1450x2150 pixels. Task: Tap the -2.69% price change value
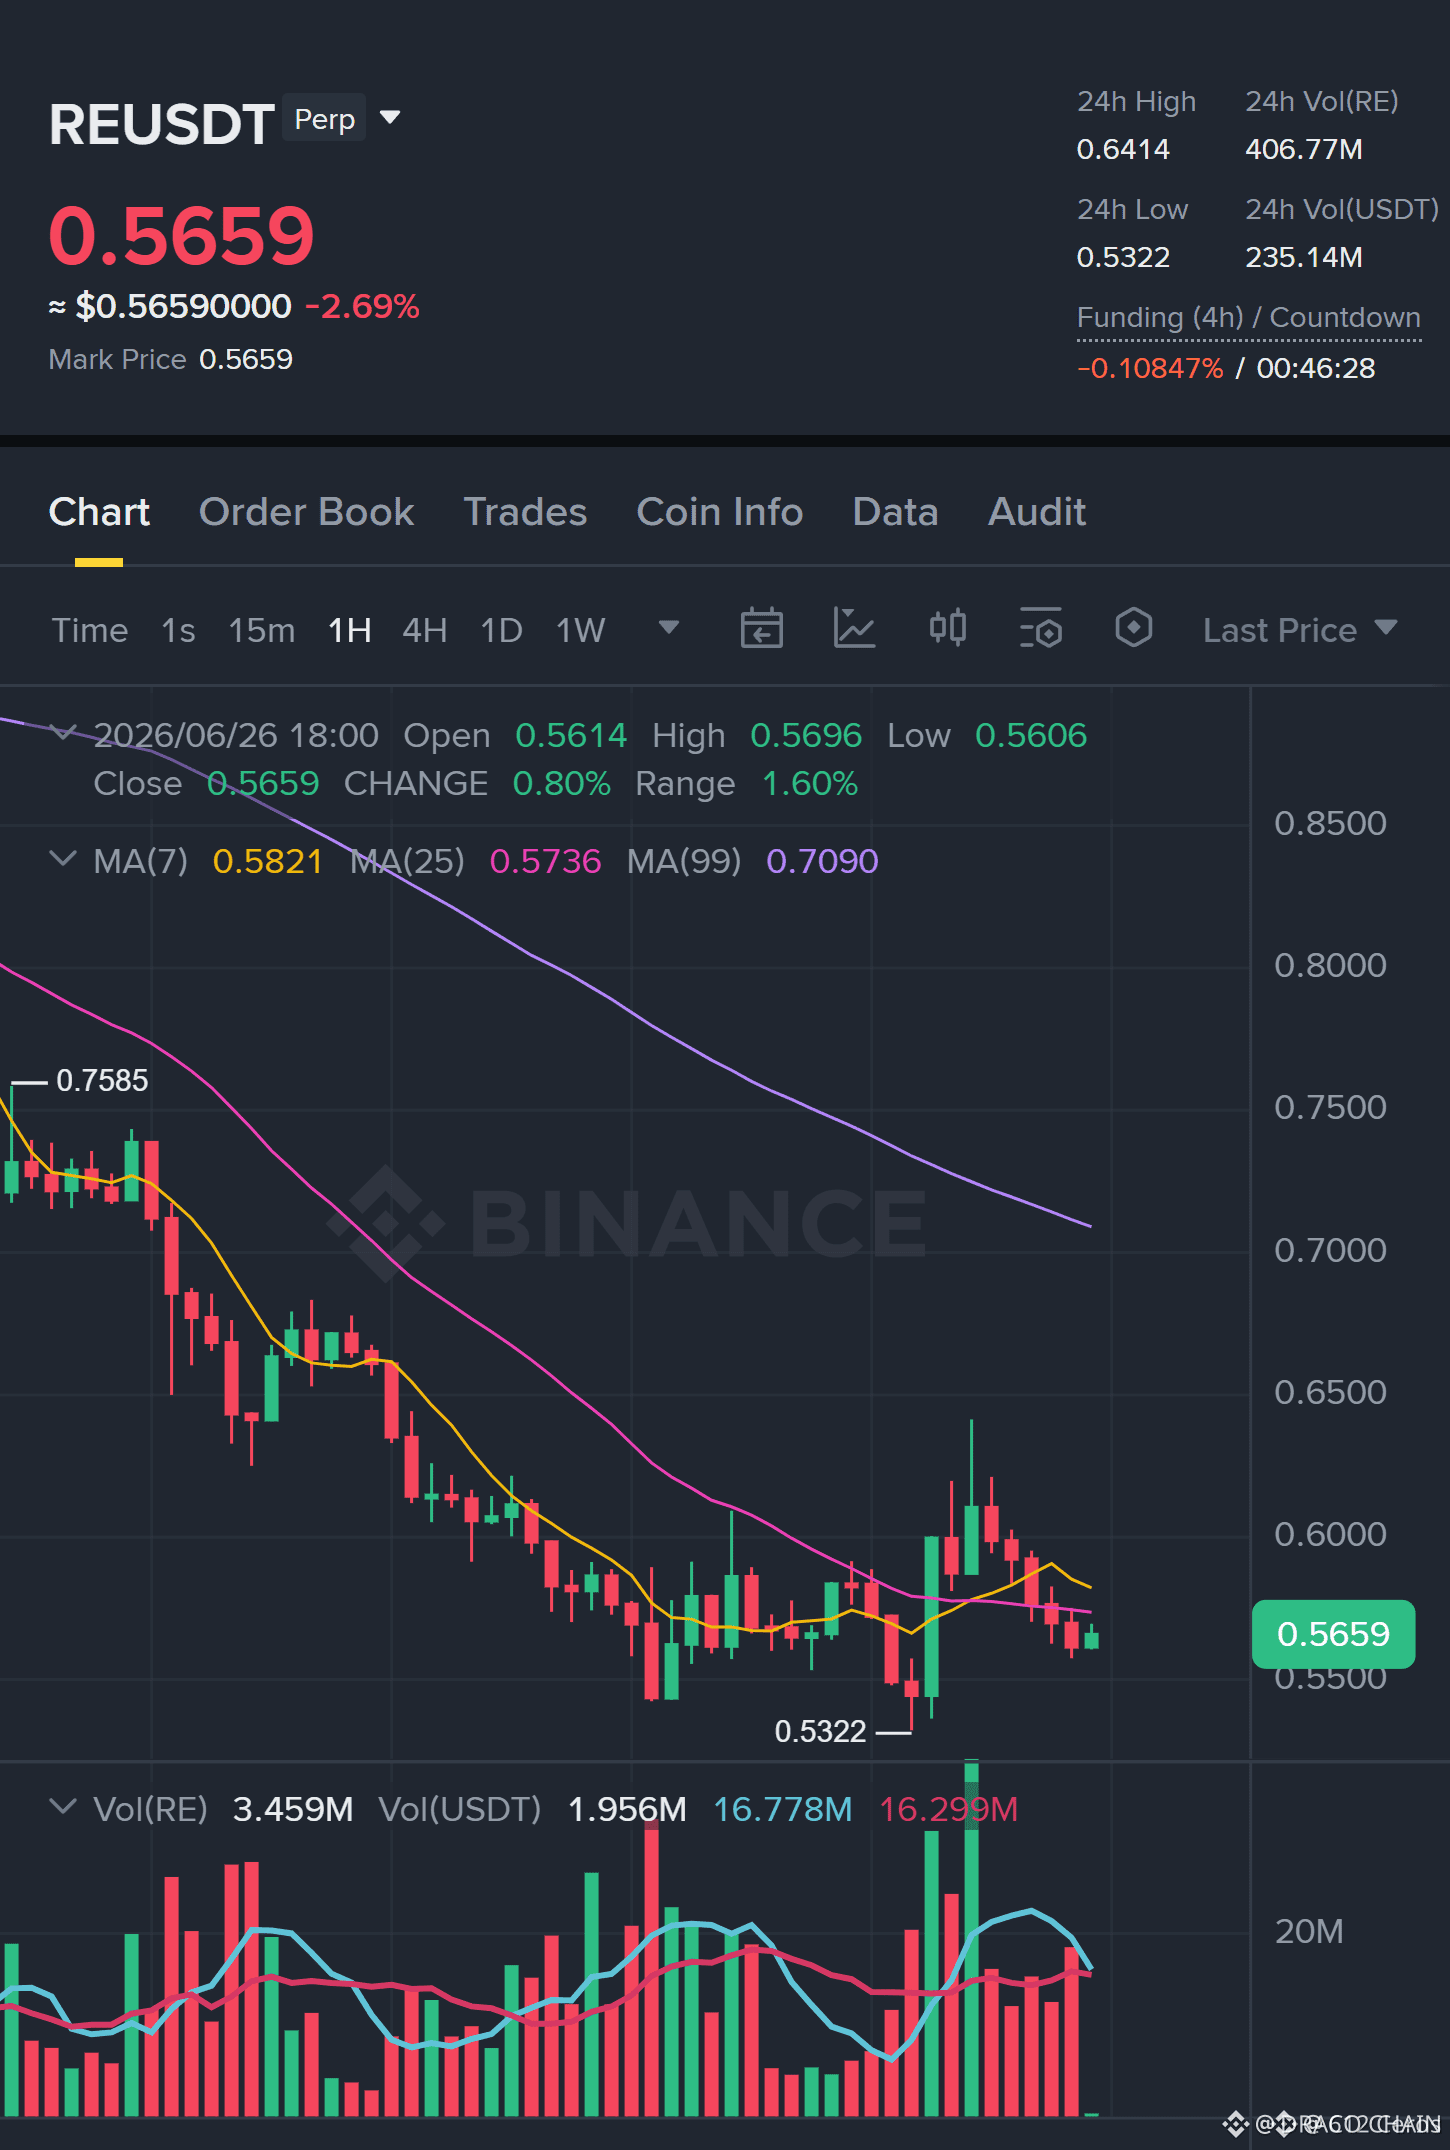tap(362, 306)
